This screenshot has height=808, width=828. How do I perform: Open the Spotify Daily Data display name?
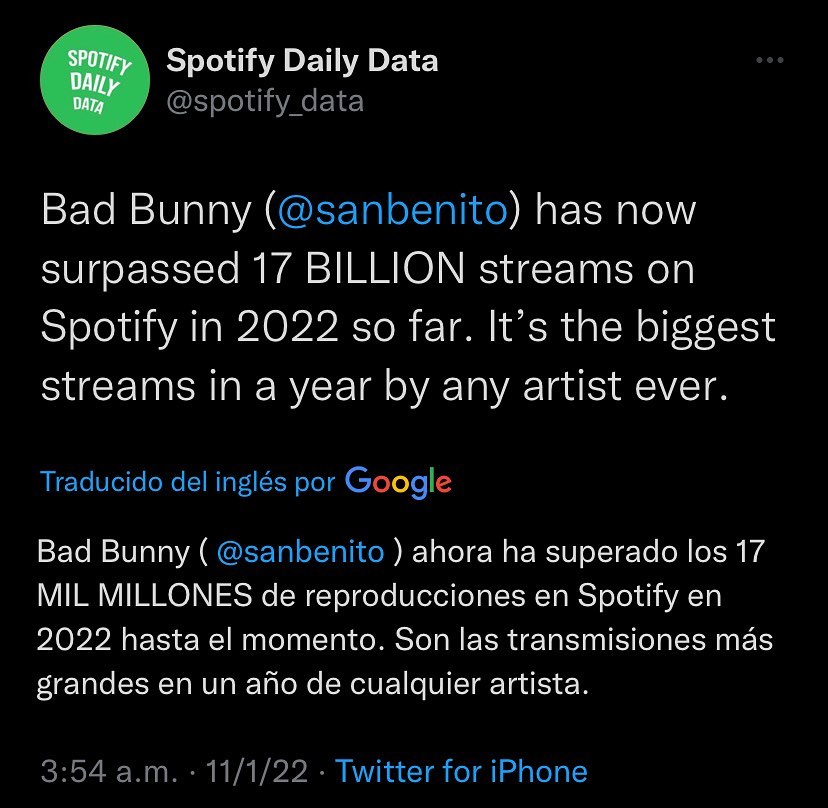click(301, 61)
